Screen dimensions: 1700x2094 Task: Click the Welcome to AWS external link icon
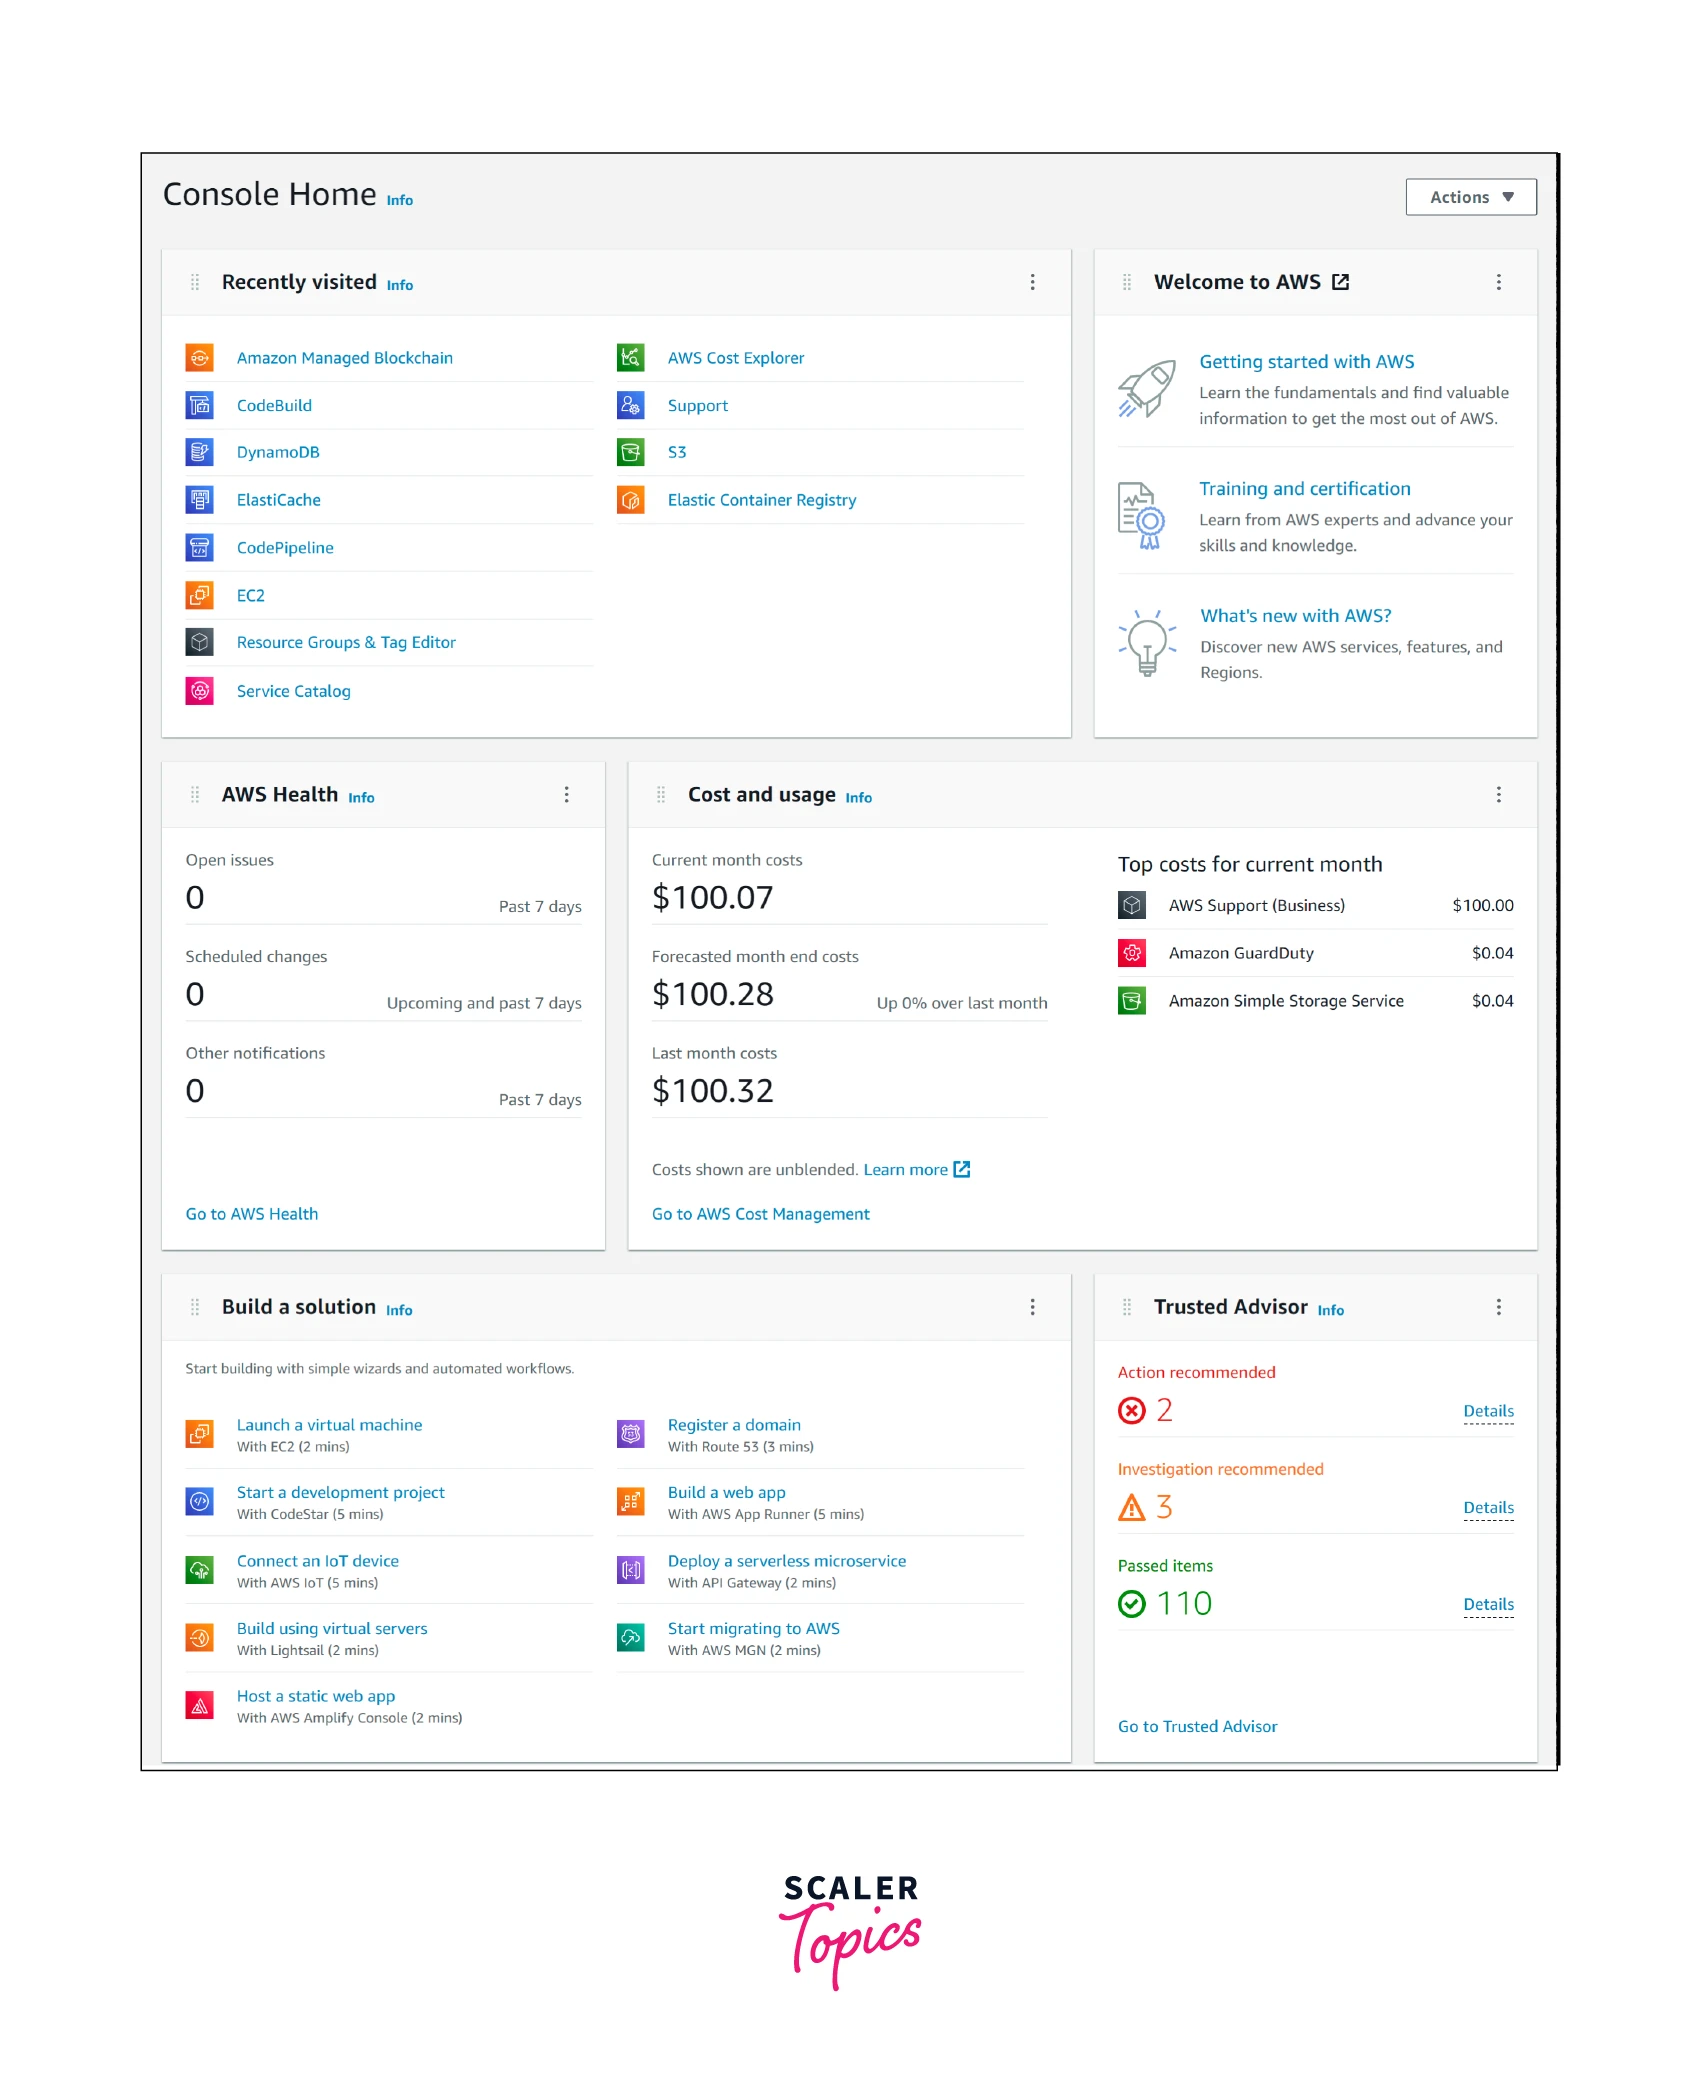pos(1340,282)
